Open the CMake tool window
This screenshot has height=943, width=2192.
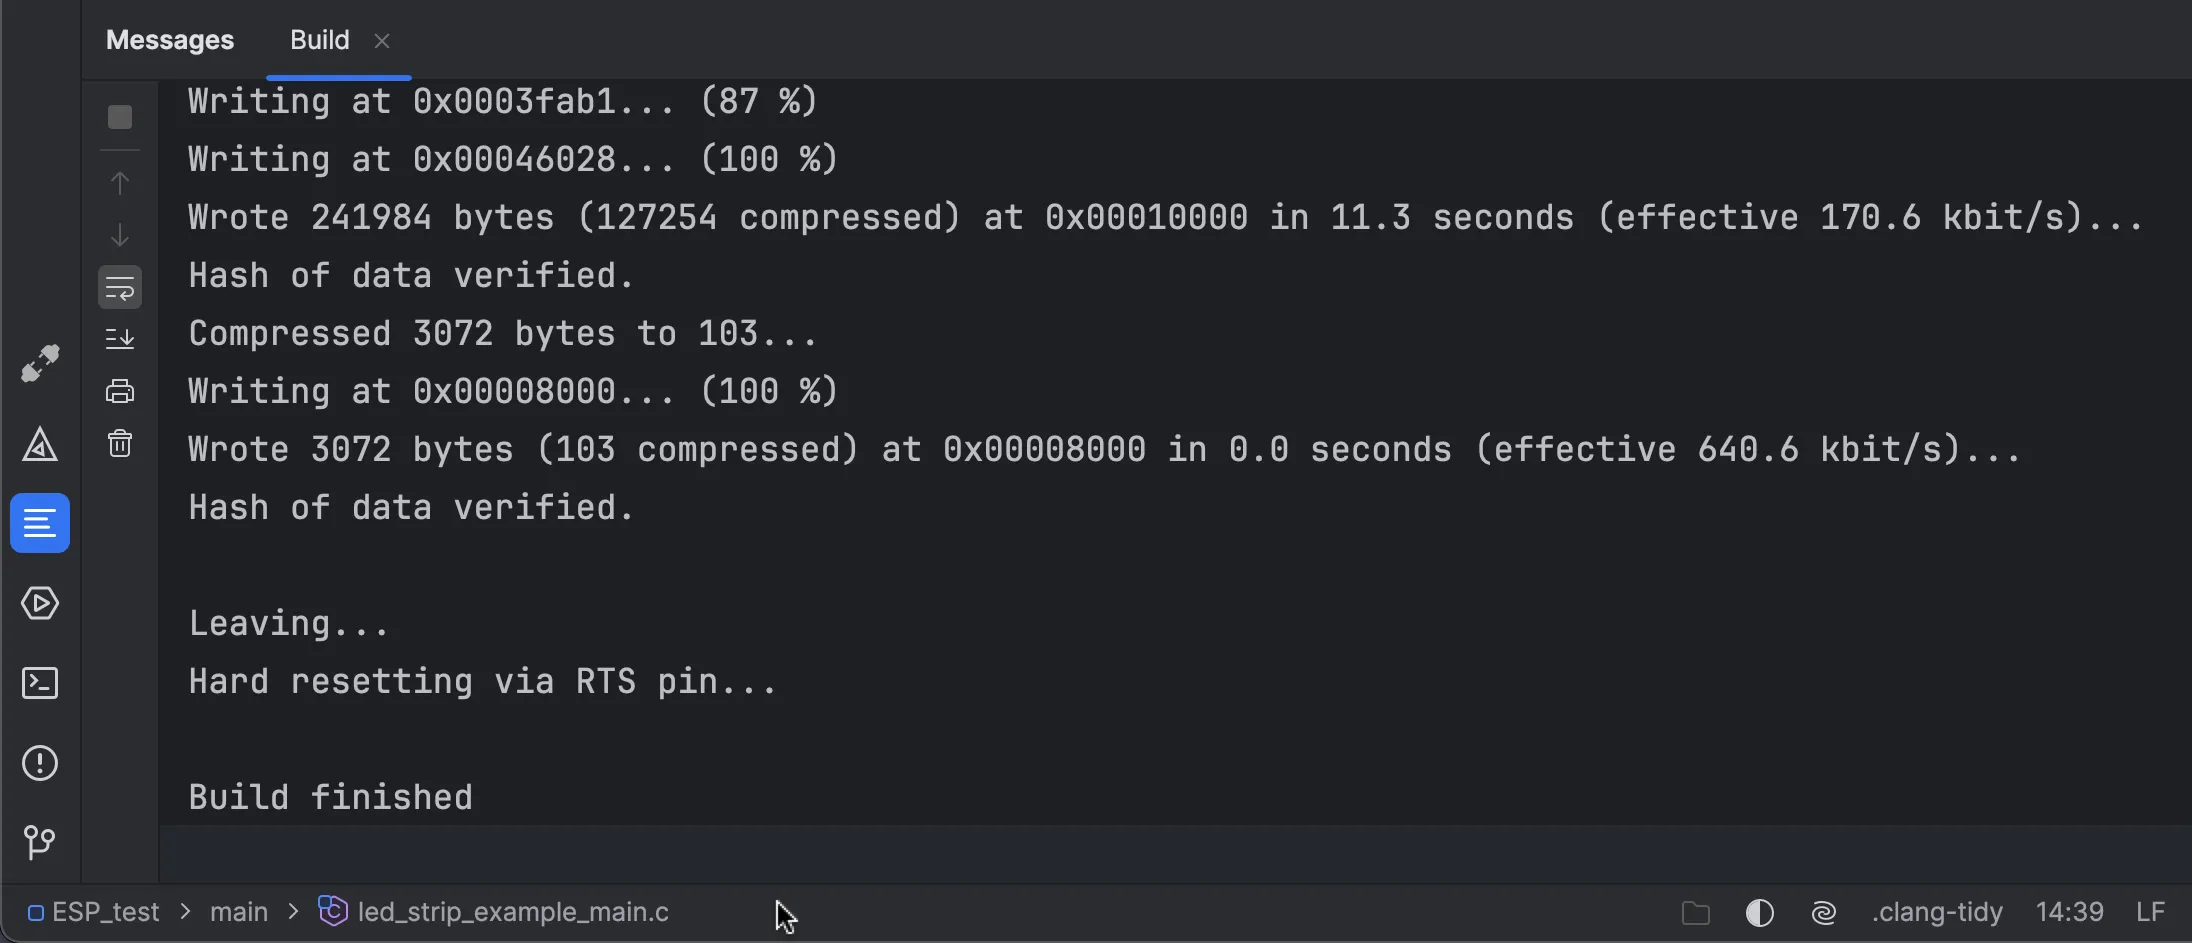[40, 445]
